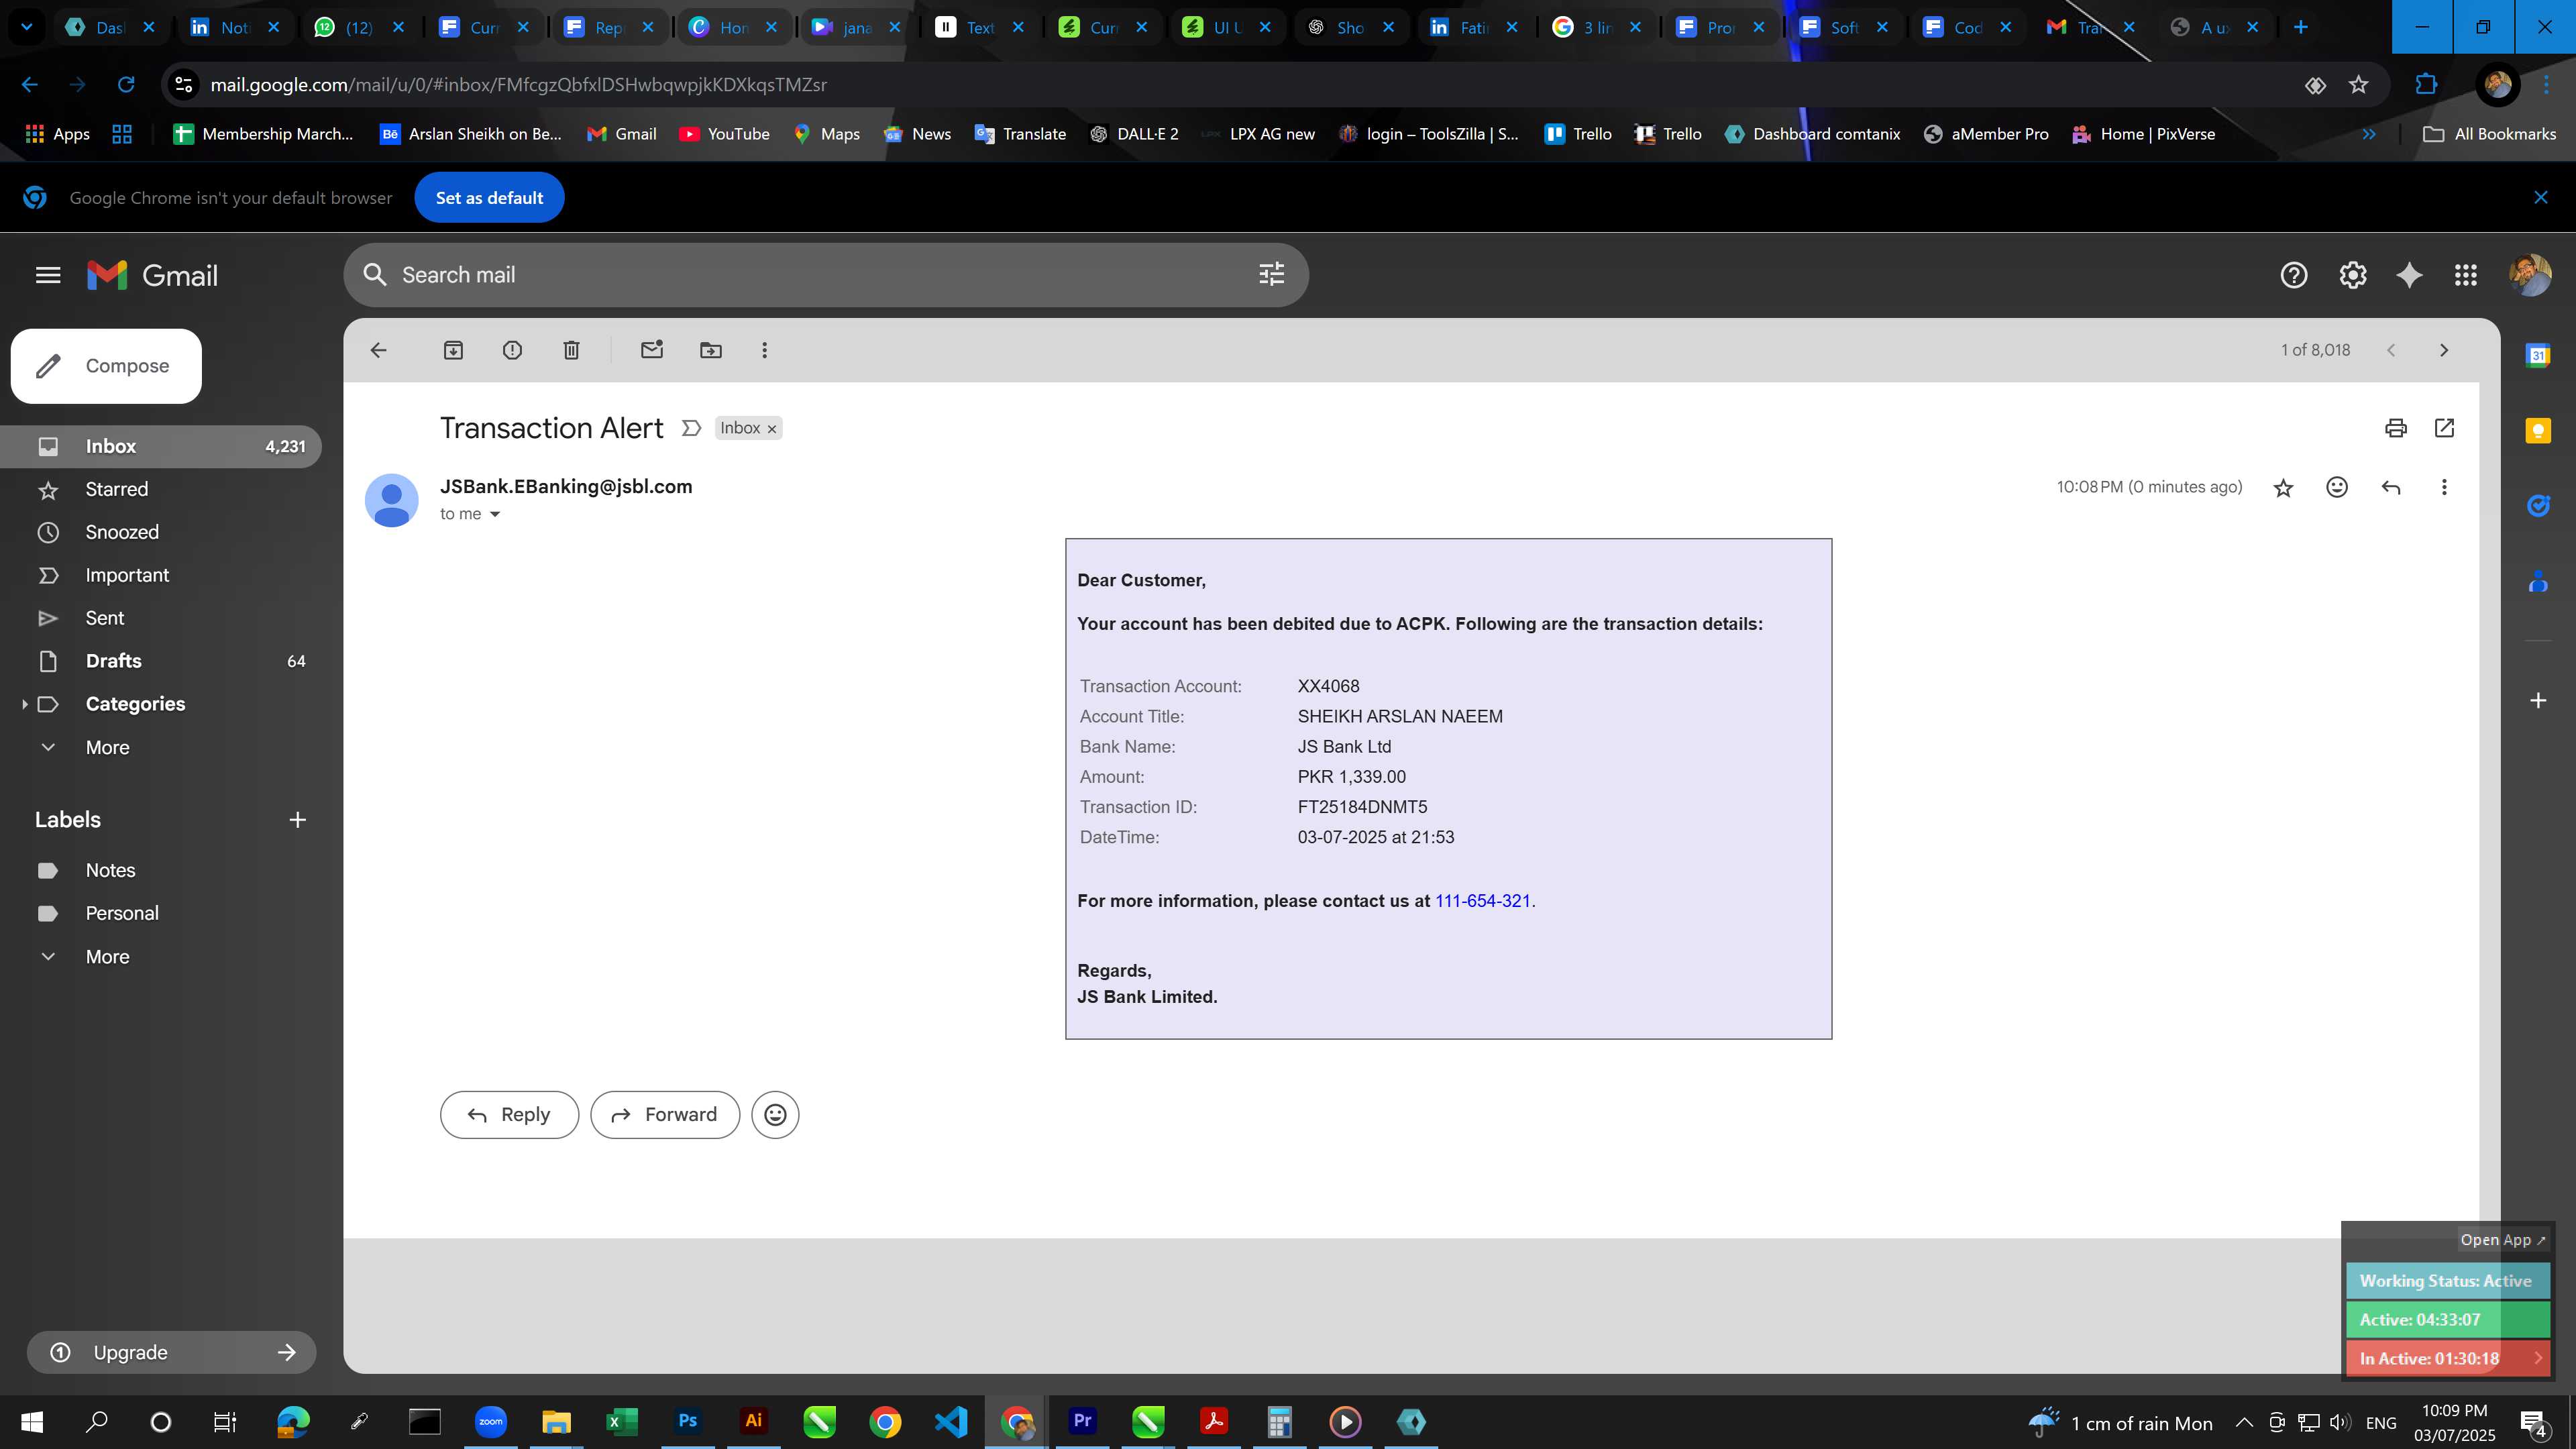This screenshot has width=2576, height=1449.
Task: Open Google Keep side panel
Action: coord(2538,431)
